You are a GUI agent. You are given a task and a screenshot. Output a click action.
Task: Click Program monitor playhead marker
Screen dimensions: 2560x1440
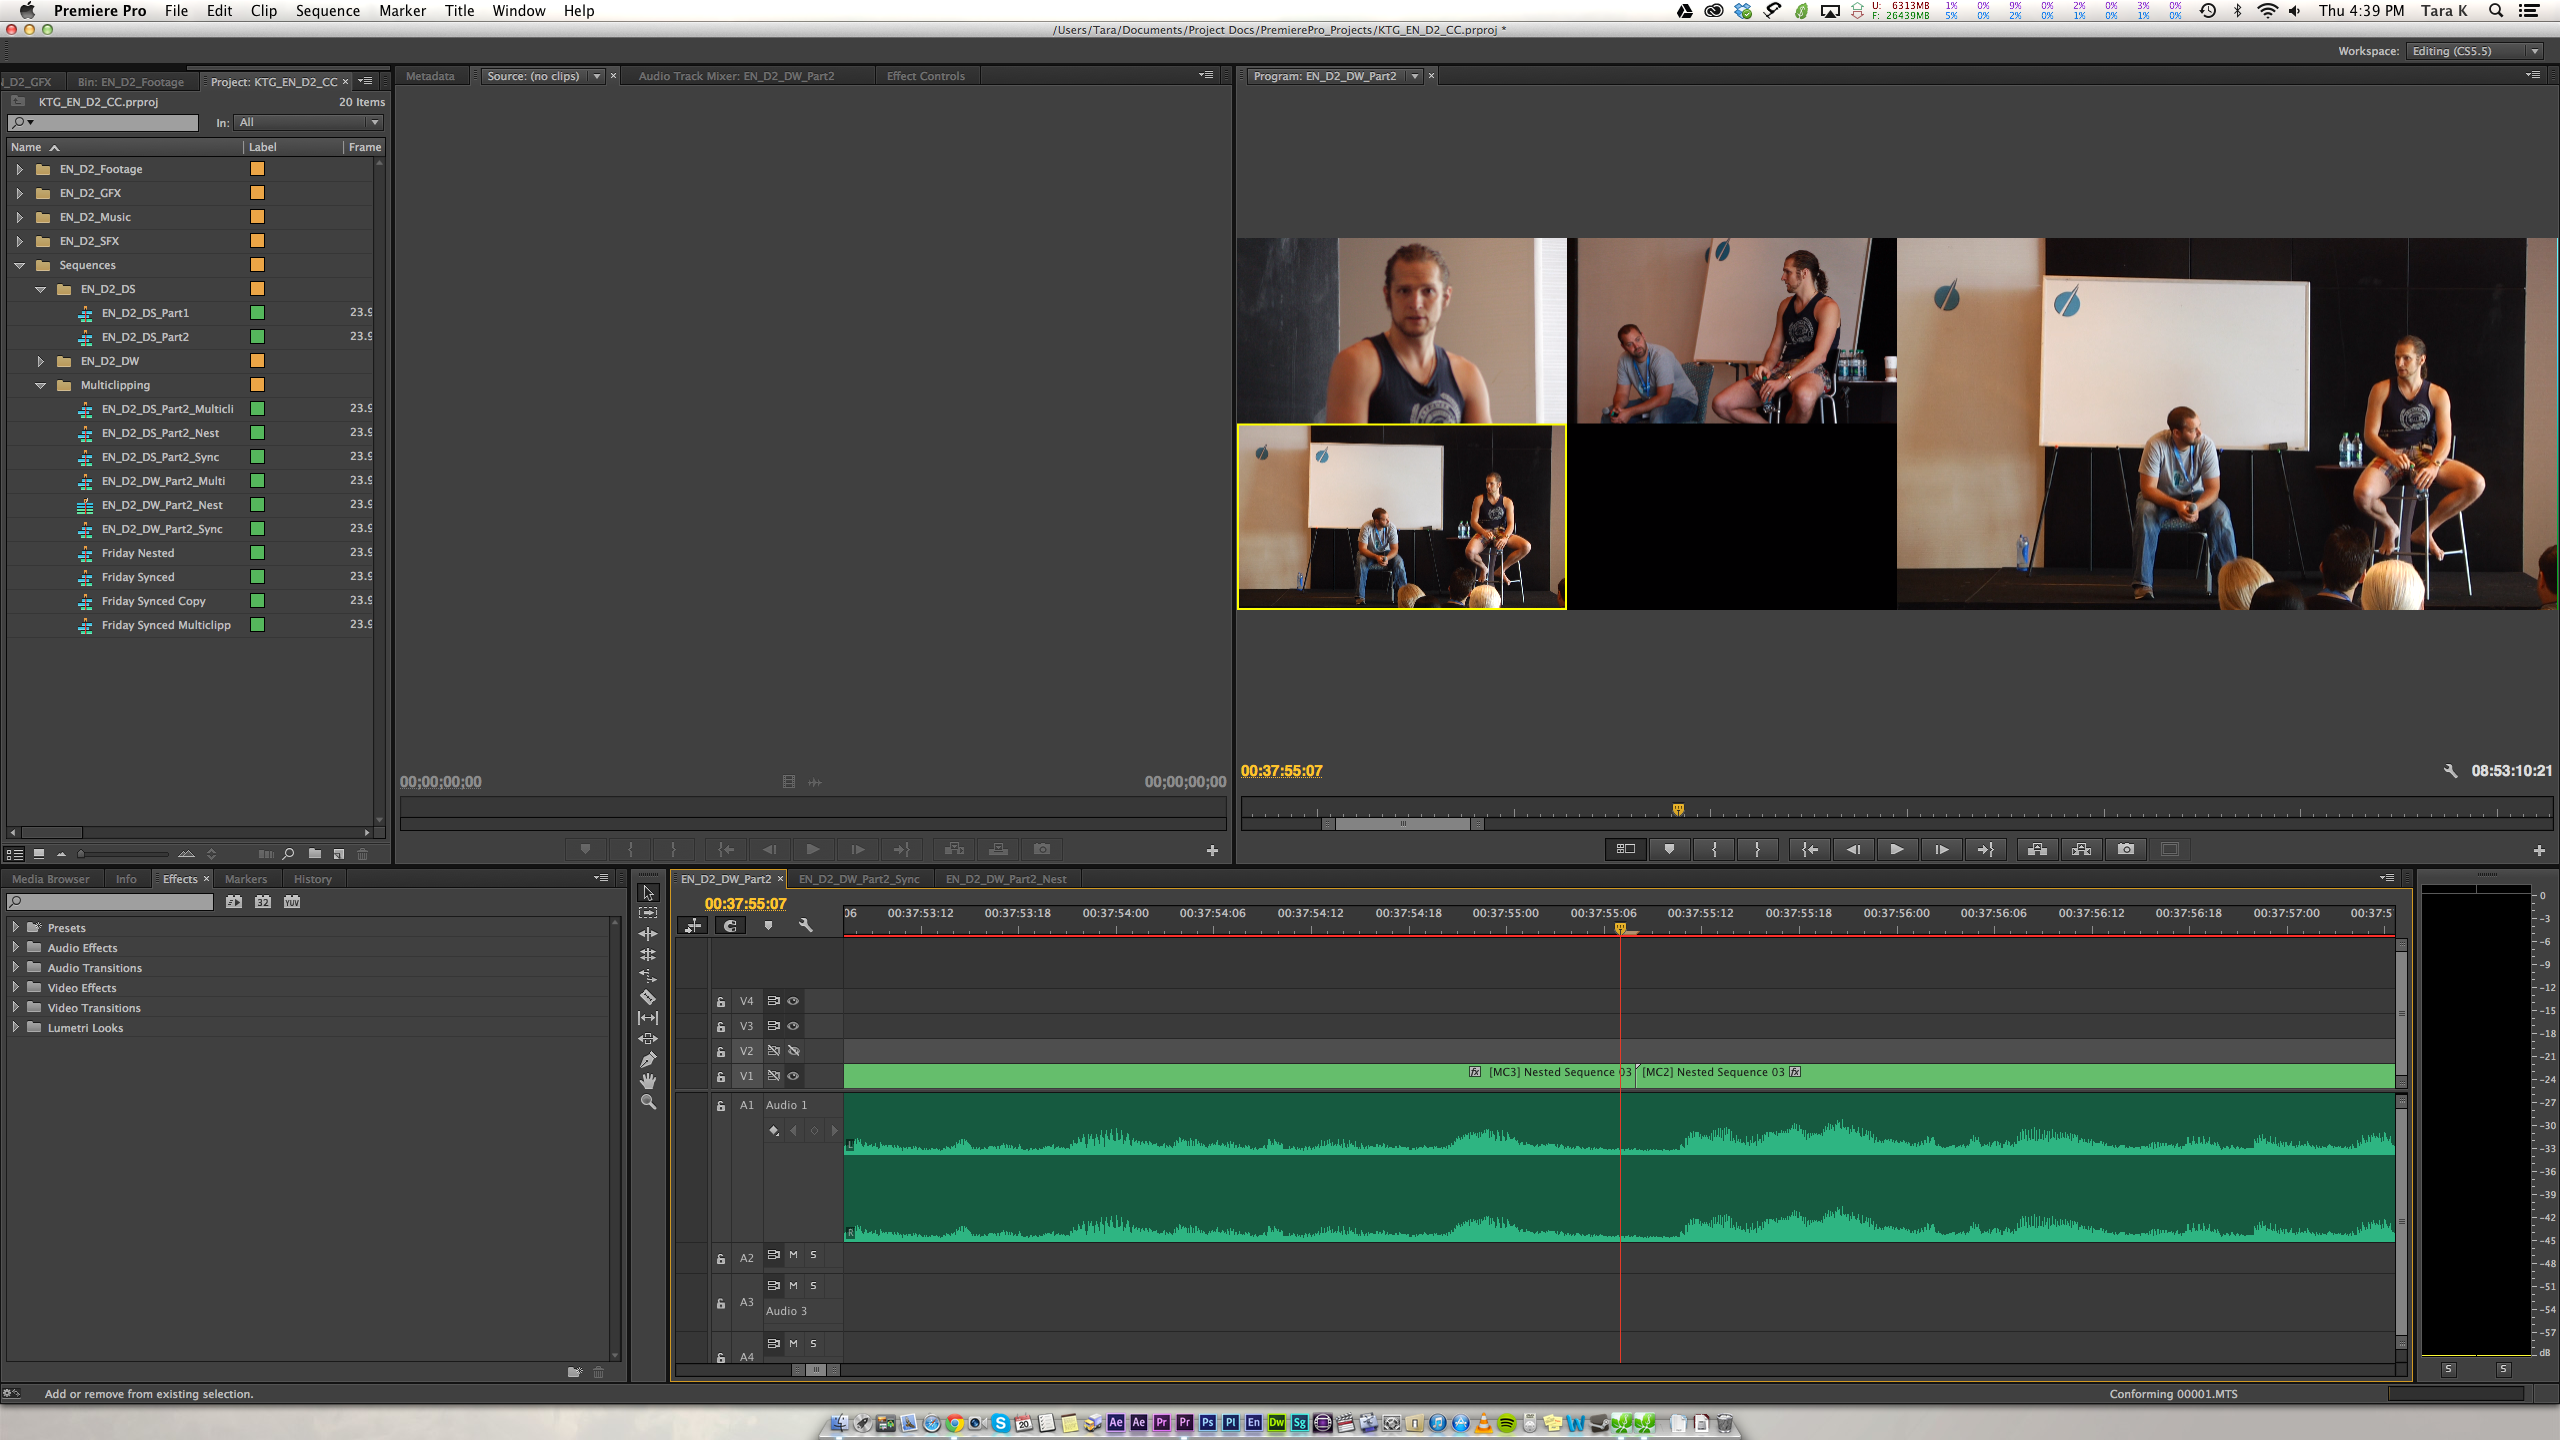[1678, 809]
